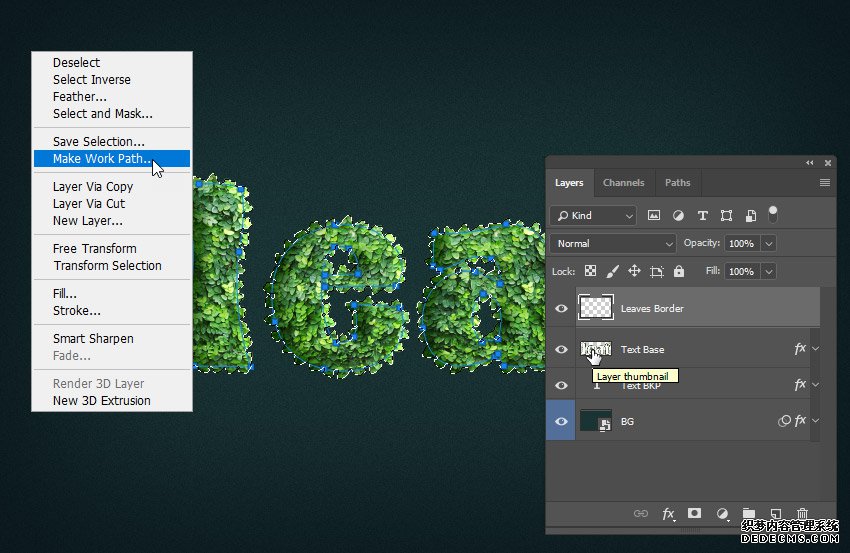Choose New Layer... menu item
This screenshot has width=850, height=553.
click(x=112, y=221)
